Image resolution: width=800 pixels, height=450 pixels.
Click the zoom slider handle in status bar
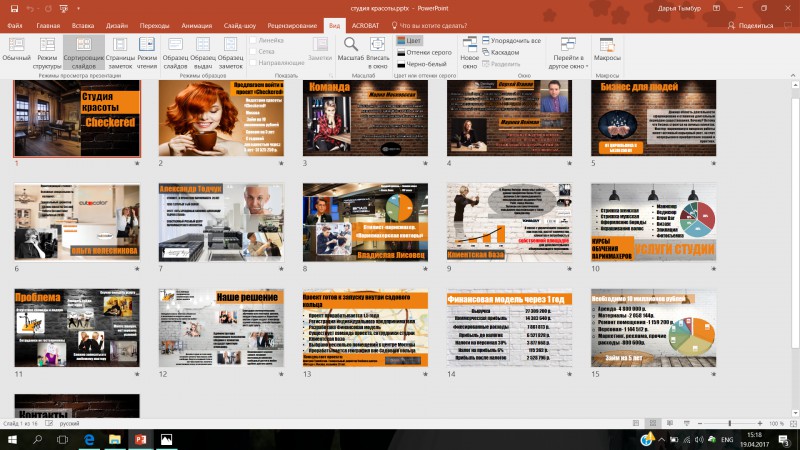(730, 423)
